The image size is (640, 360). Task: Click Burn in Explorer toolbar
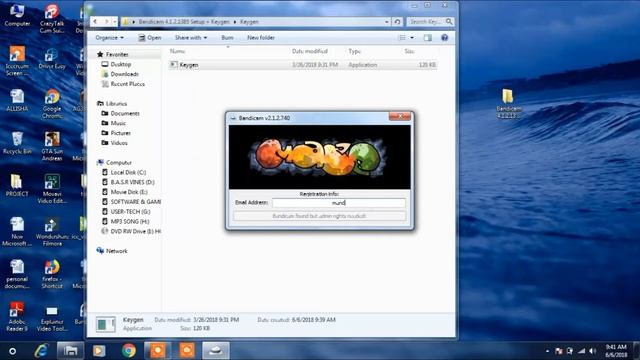[227, 38]
